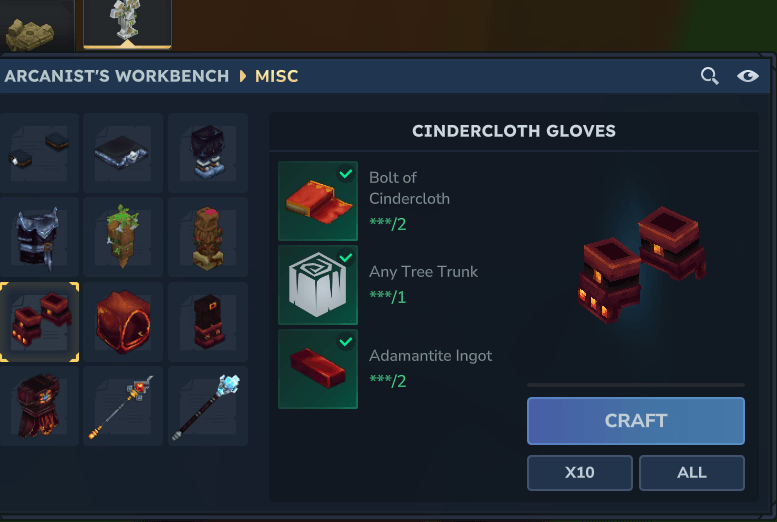Select the Cindercloth robe recipe
This screenshot has height=522, width=777.
click(39, 406)
